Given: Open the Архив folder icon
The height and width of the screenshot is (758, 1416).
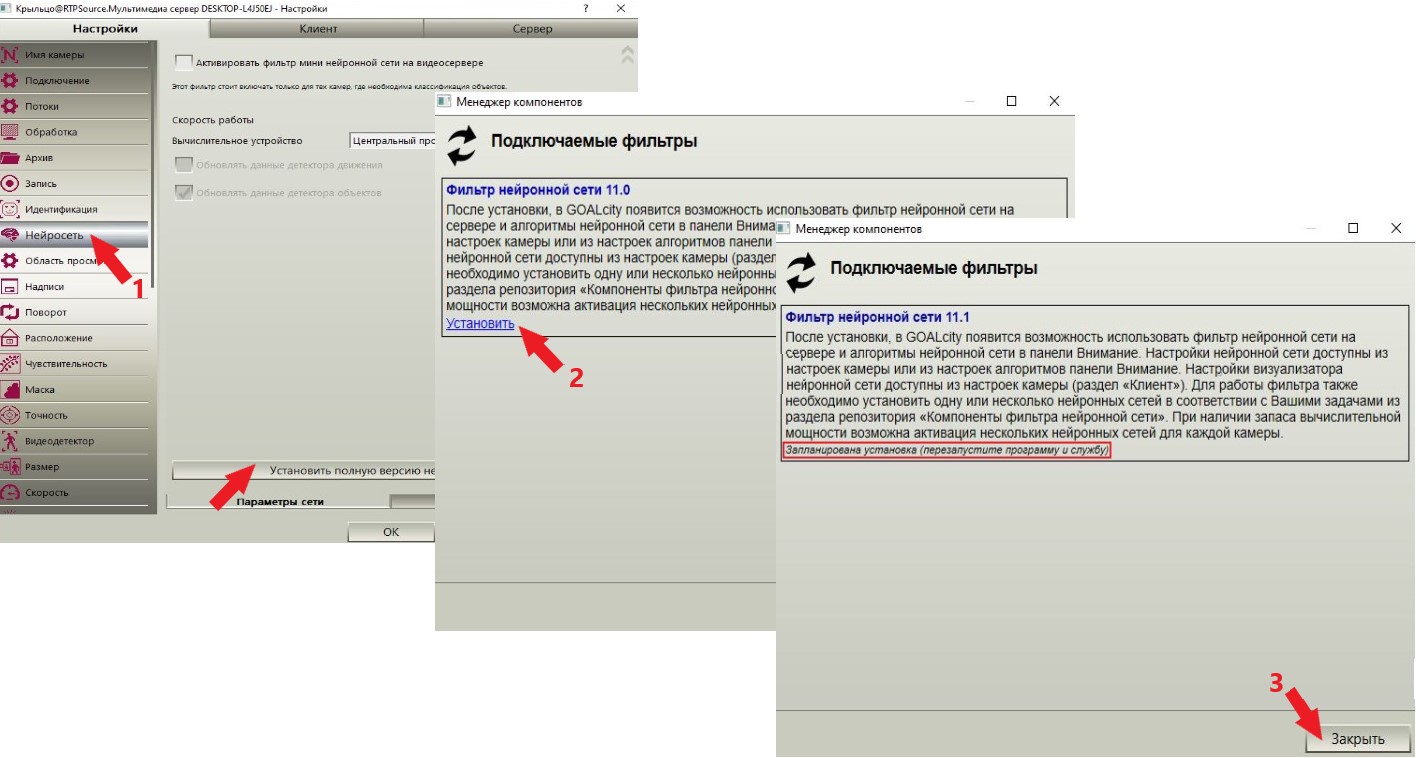Looking at the screenshot, I should 10,157.
